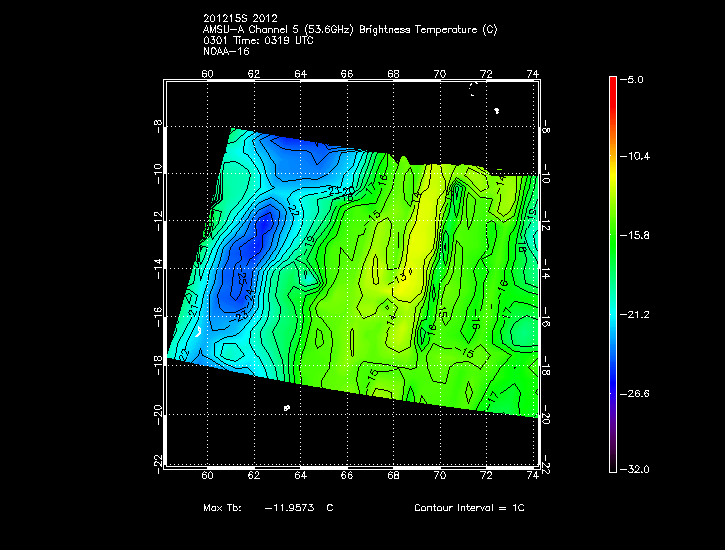Click the storm ID title '201215S 2012'
The height and width of the screenshot is (550, 725).
coord(240,19)
